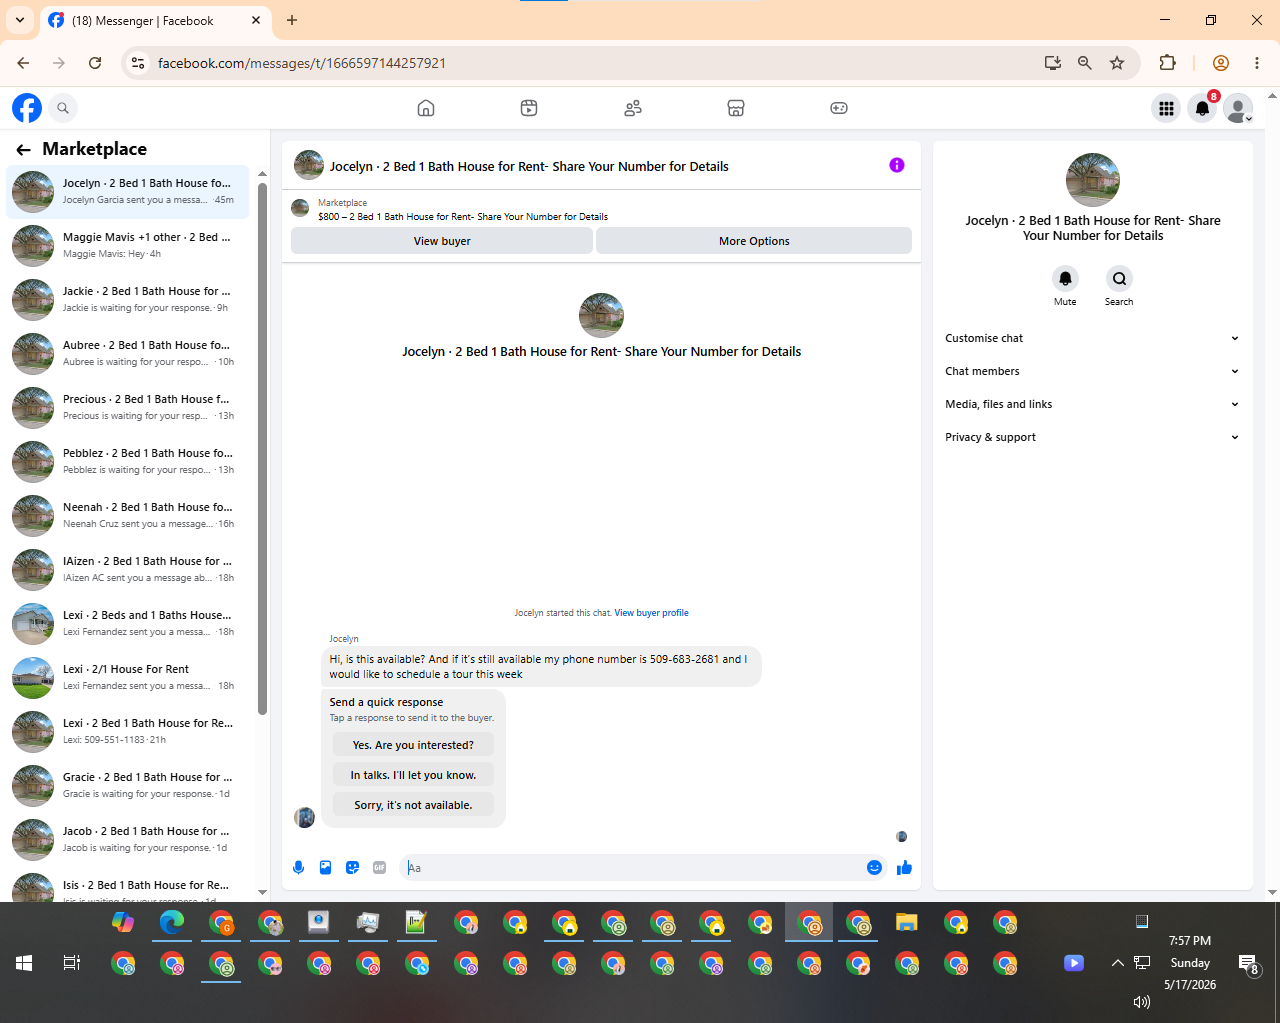Screen dimensions: 1280x1023
Task: Open Lexi's conversation showing 509-551-1183
Action: tap(128, 731)
